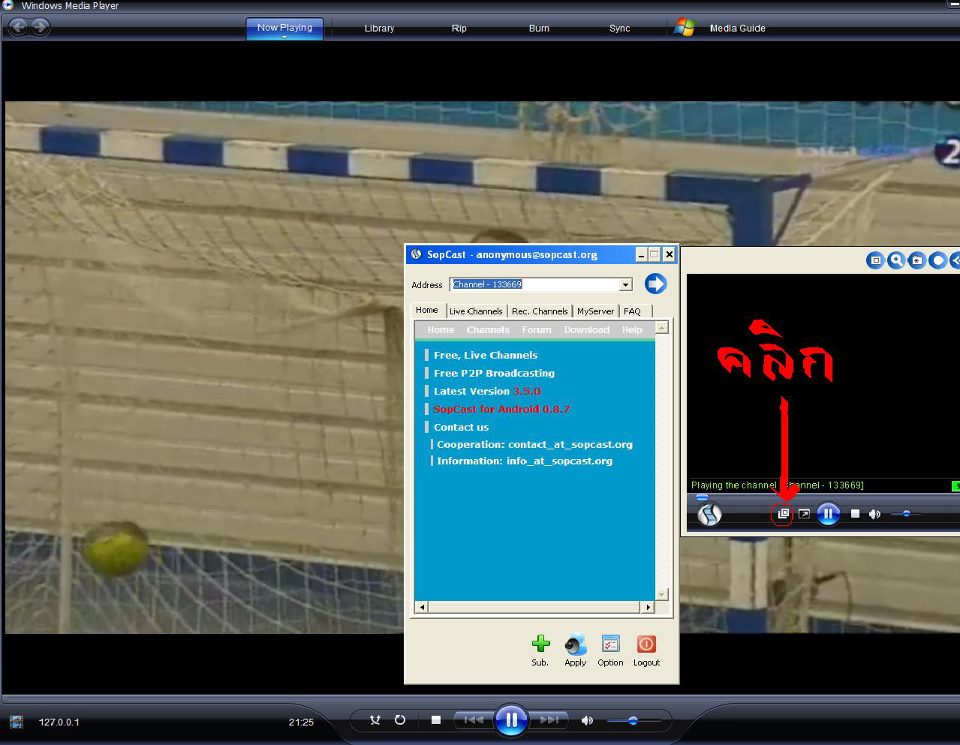Click the Forward arrow in Windows Media Player
The width and height of the screenshot is (960, 745).
point(40,26)
